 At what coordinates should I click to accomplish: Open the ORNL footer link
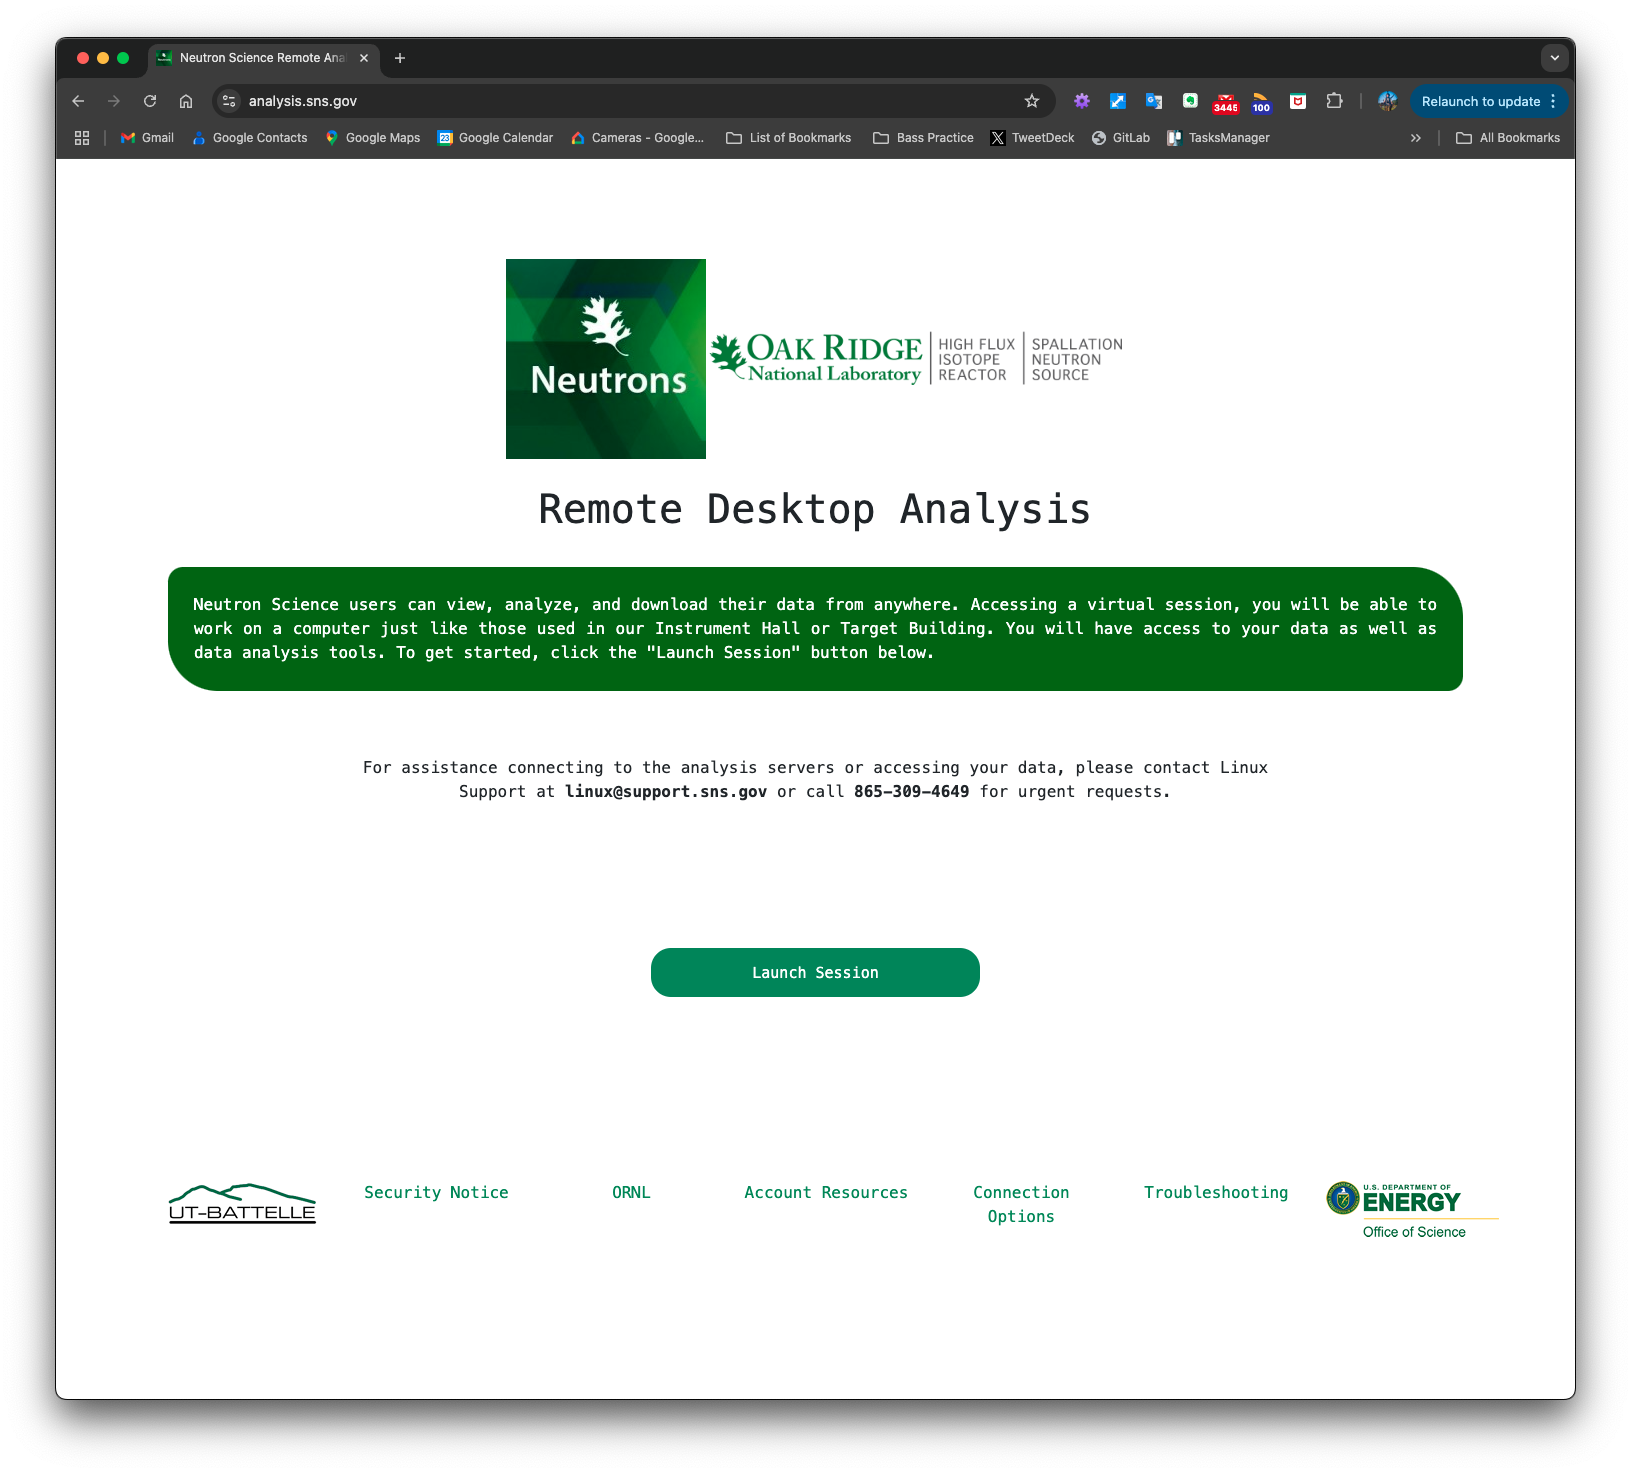631,1192
